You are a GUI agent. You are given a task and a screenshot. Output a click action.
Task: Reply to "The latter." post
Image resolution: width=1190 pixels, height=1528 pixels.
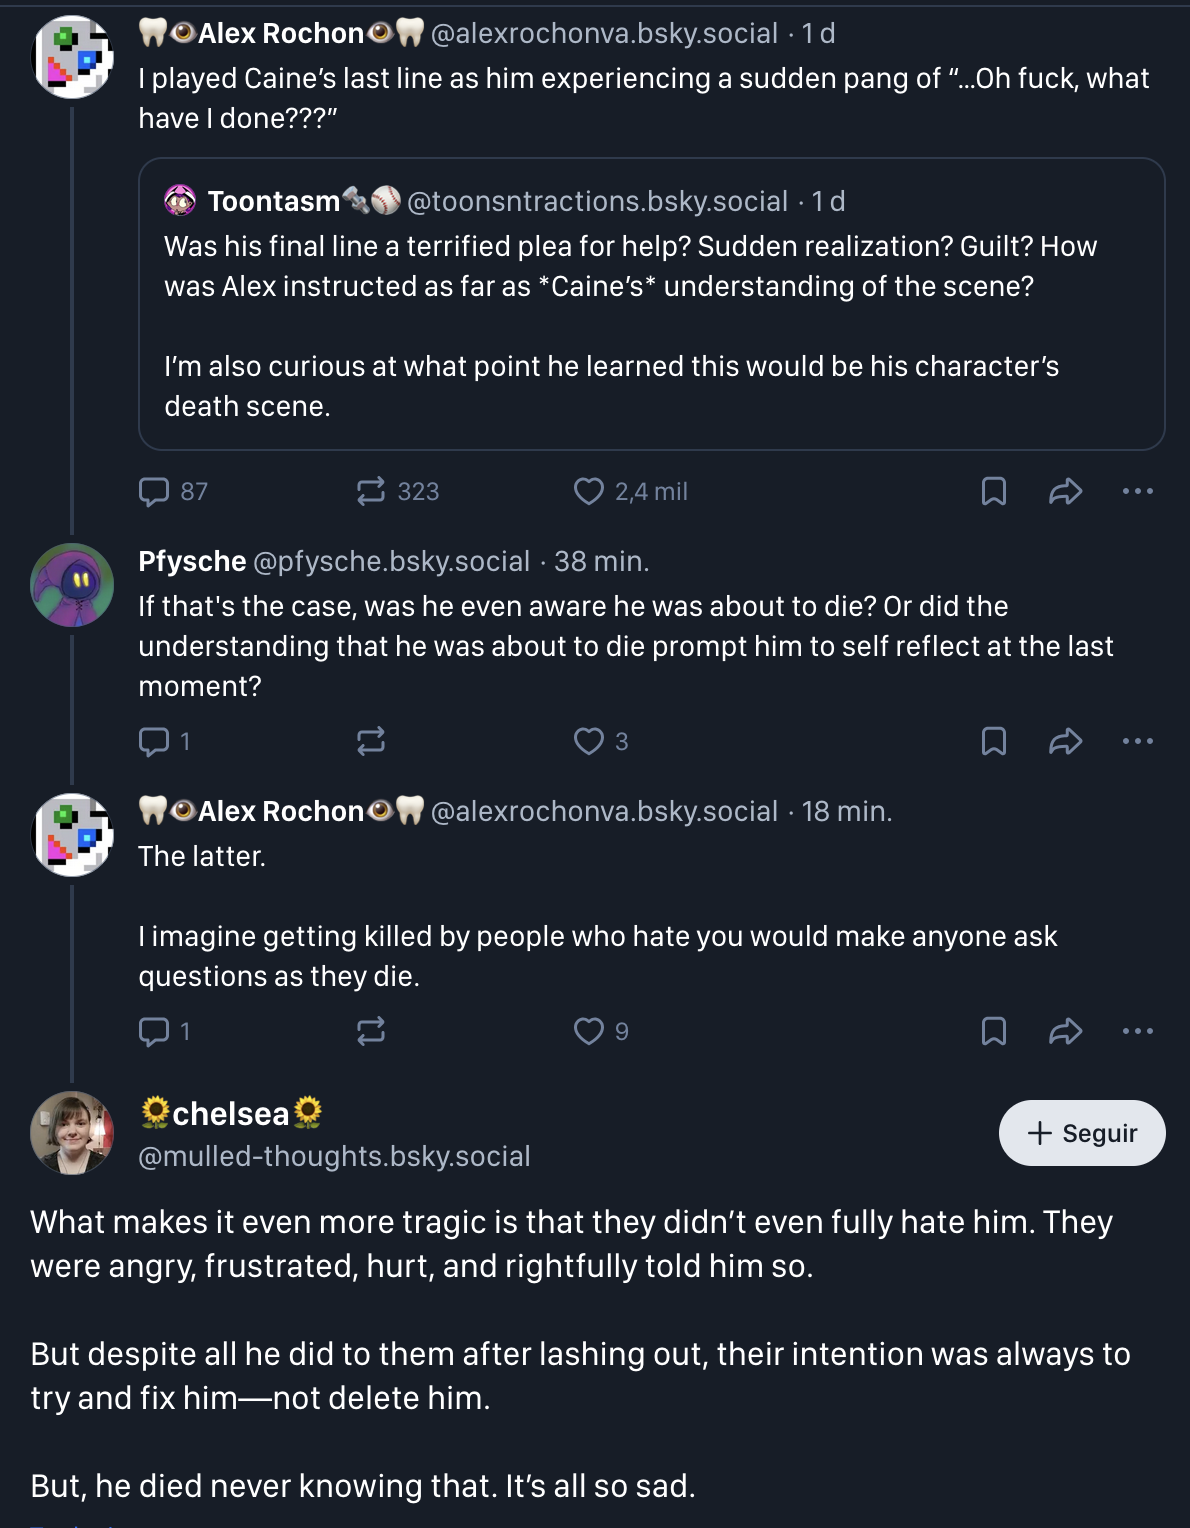coord(154,1031)
